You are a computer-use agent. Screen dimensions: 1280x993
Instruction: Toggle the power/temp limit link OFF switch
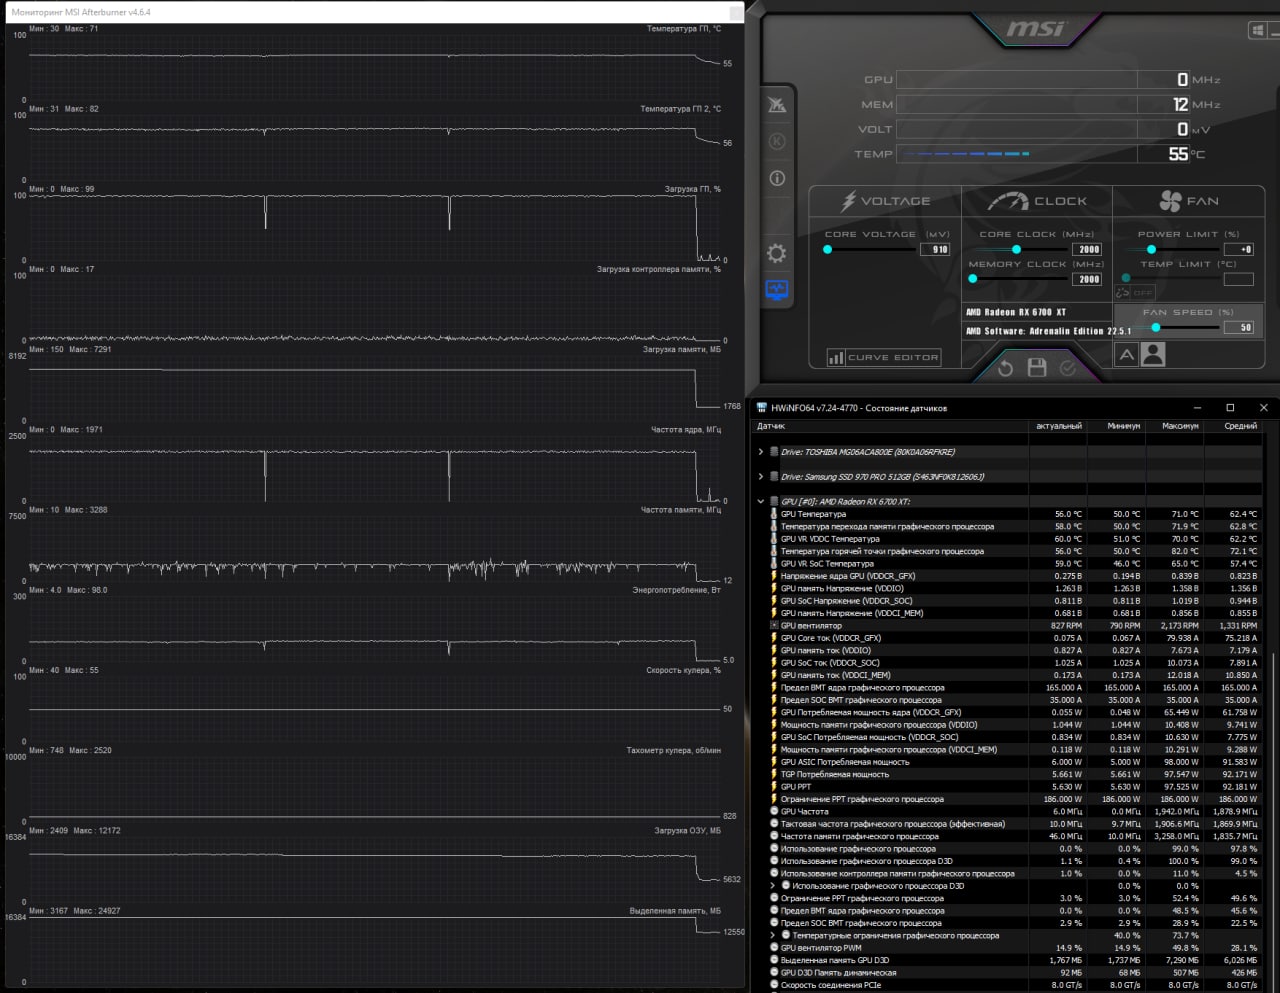(1135, 293)
